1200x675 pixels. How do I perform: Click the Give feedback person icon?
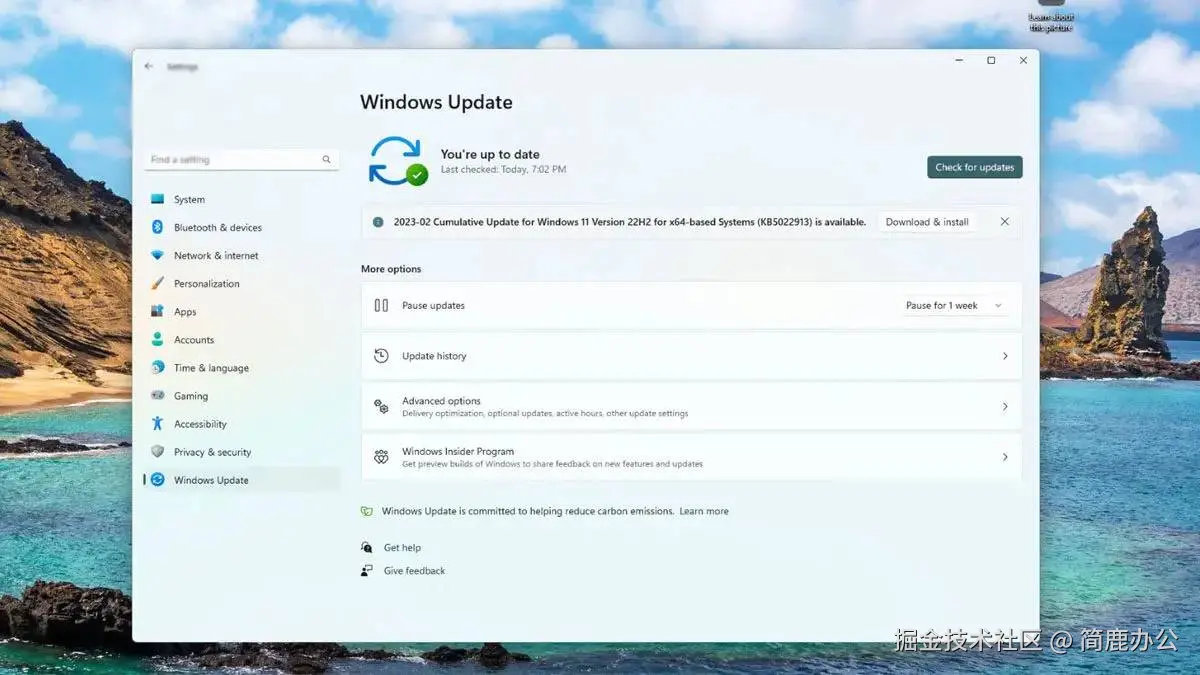click(367, 570)
